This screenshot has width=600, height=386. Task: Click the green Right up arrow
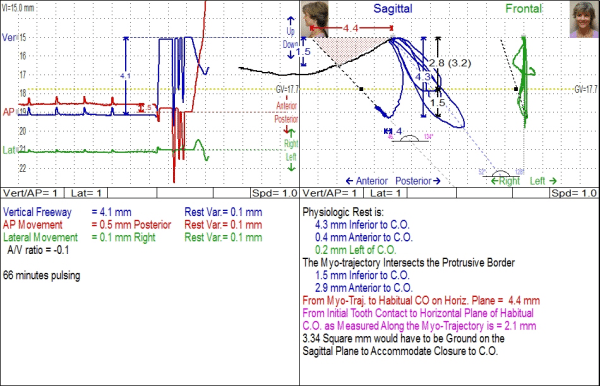click(x=291, y=133)
